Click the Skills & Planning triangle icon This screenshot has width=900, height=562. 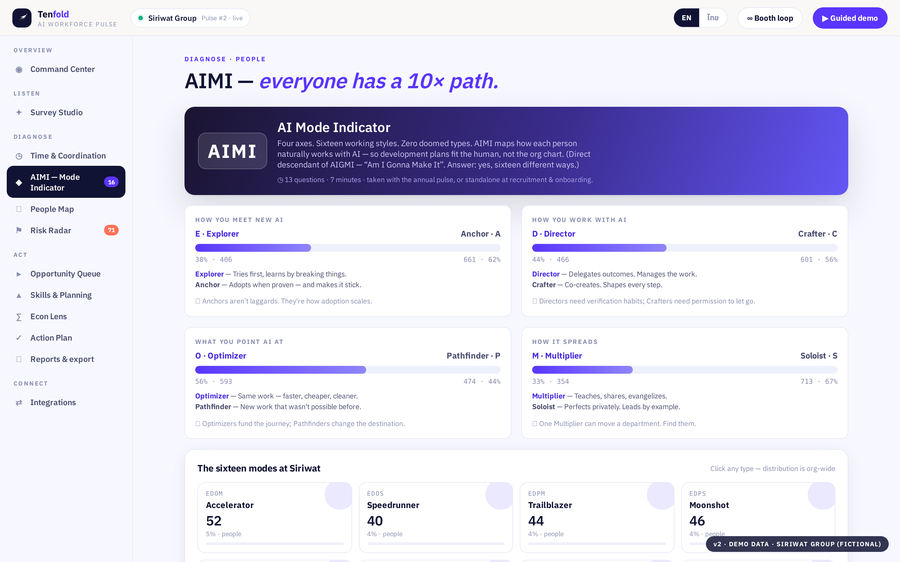point(19,295)
